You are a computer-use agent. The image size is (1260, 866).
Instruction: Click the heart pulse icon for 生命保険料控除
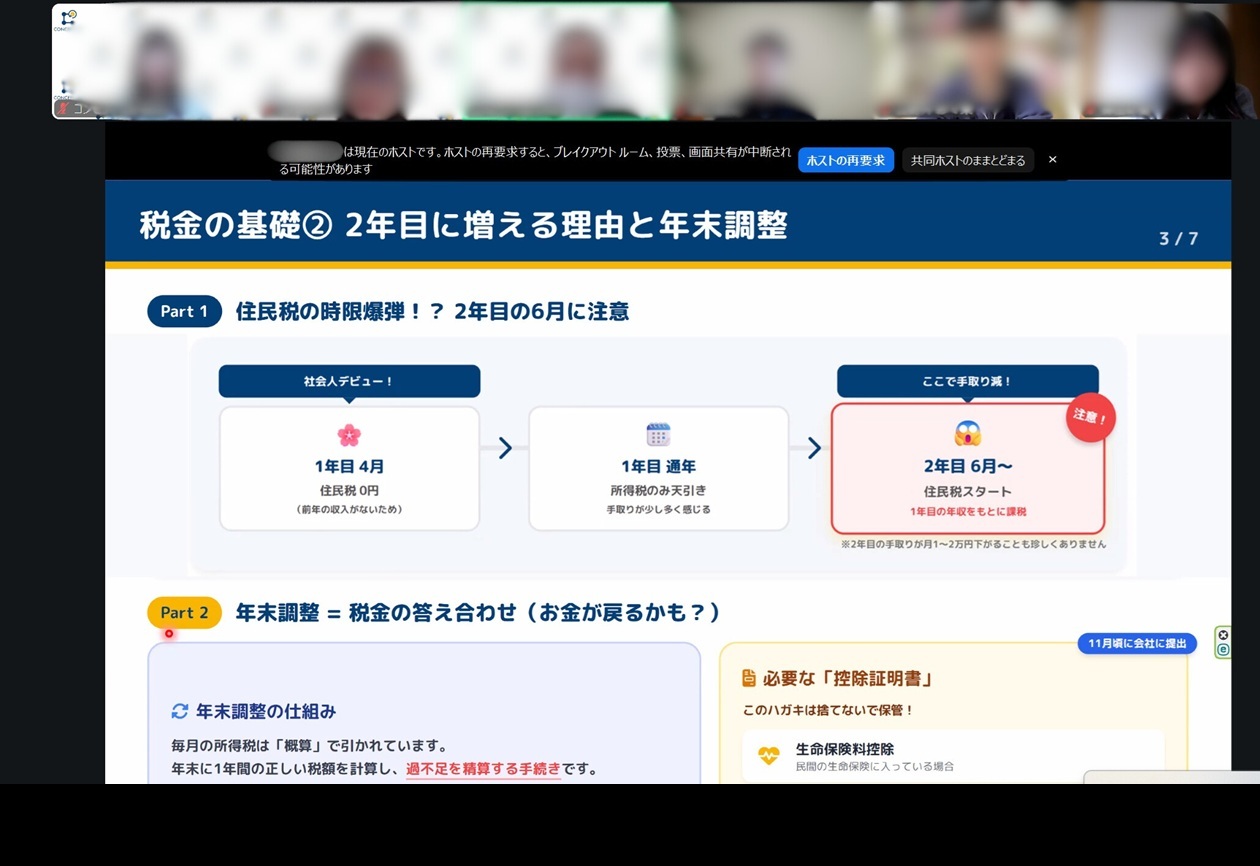tap(768, 756)
